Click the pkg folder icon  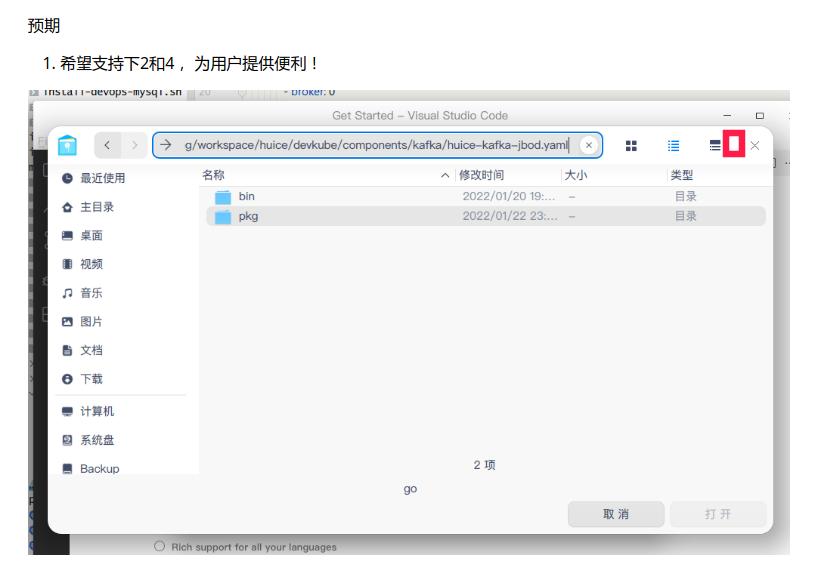click(x=223, y=217)
